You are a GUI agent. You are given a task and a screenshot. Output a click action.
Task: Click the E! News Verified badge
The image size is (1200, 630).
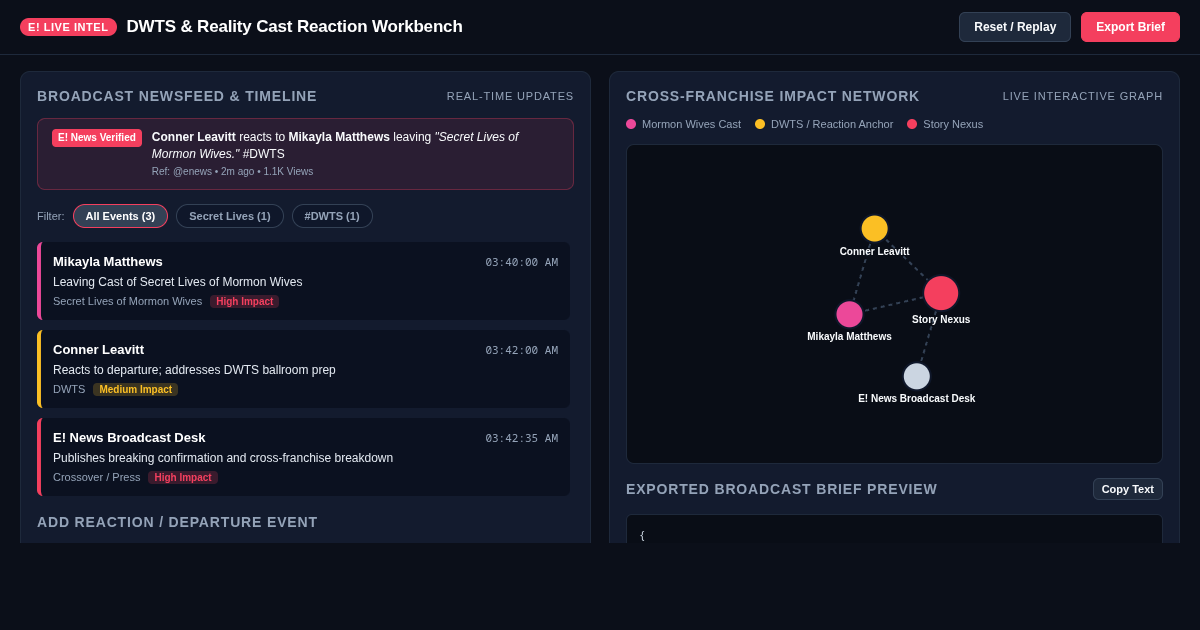[x=97, y=138]
